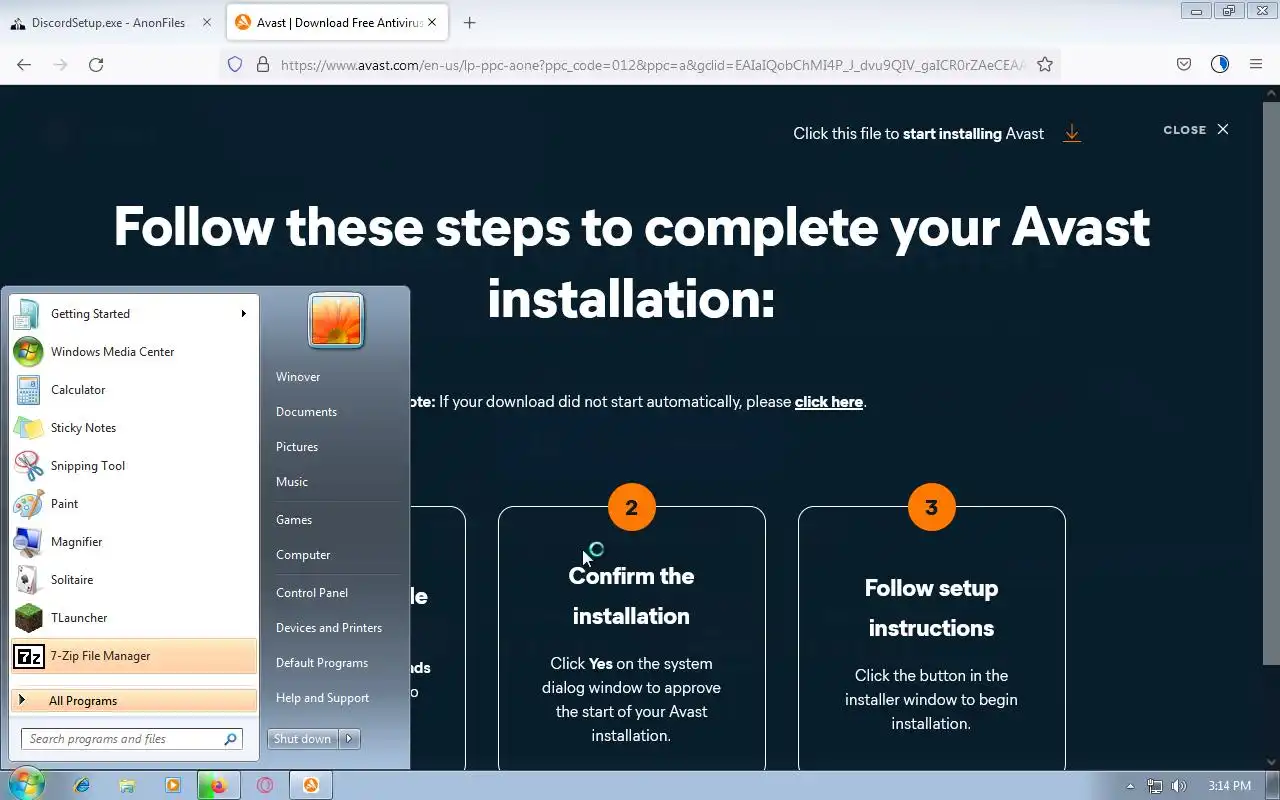Open Windows Explorer from taskbar
The image size is (1280, 800).
(x=127, y=785)
